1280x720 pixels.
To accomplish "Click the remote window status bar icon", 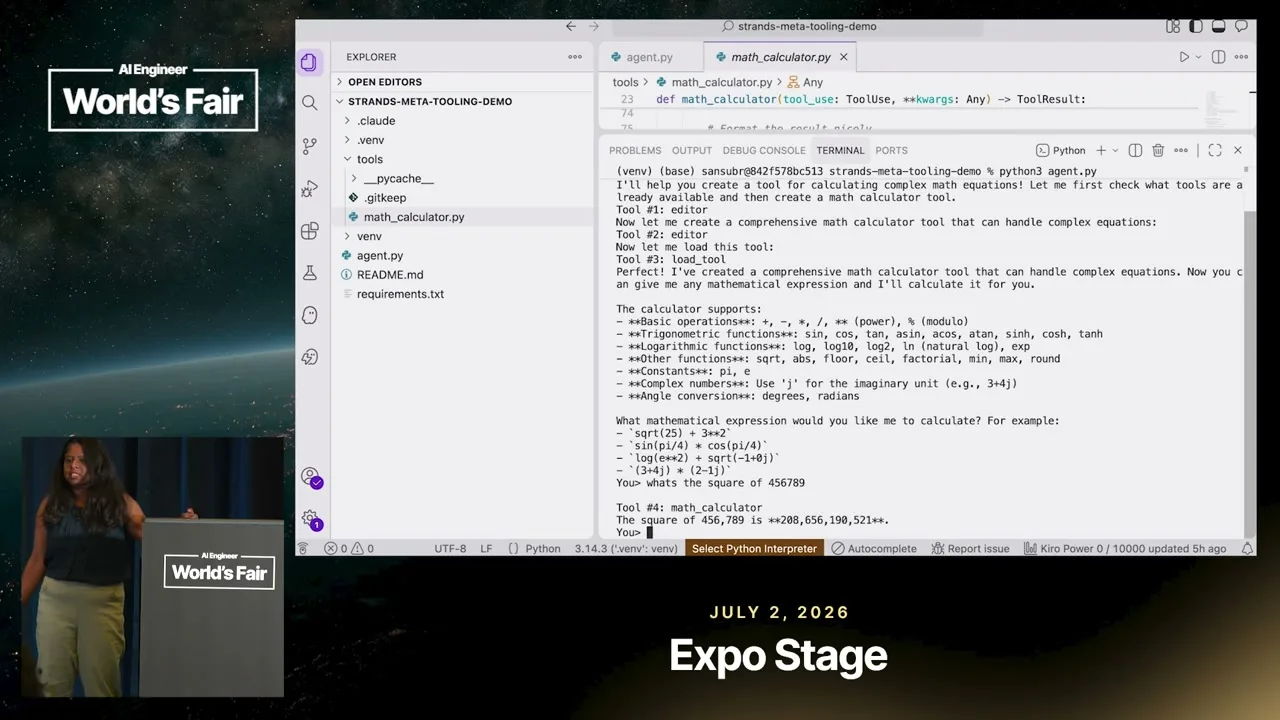I will click(x=303, y=548).
